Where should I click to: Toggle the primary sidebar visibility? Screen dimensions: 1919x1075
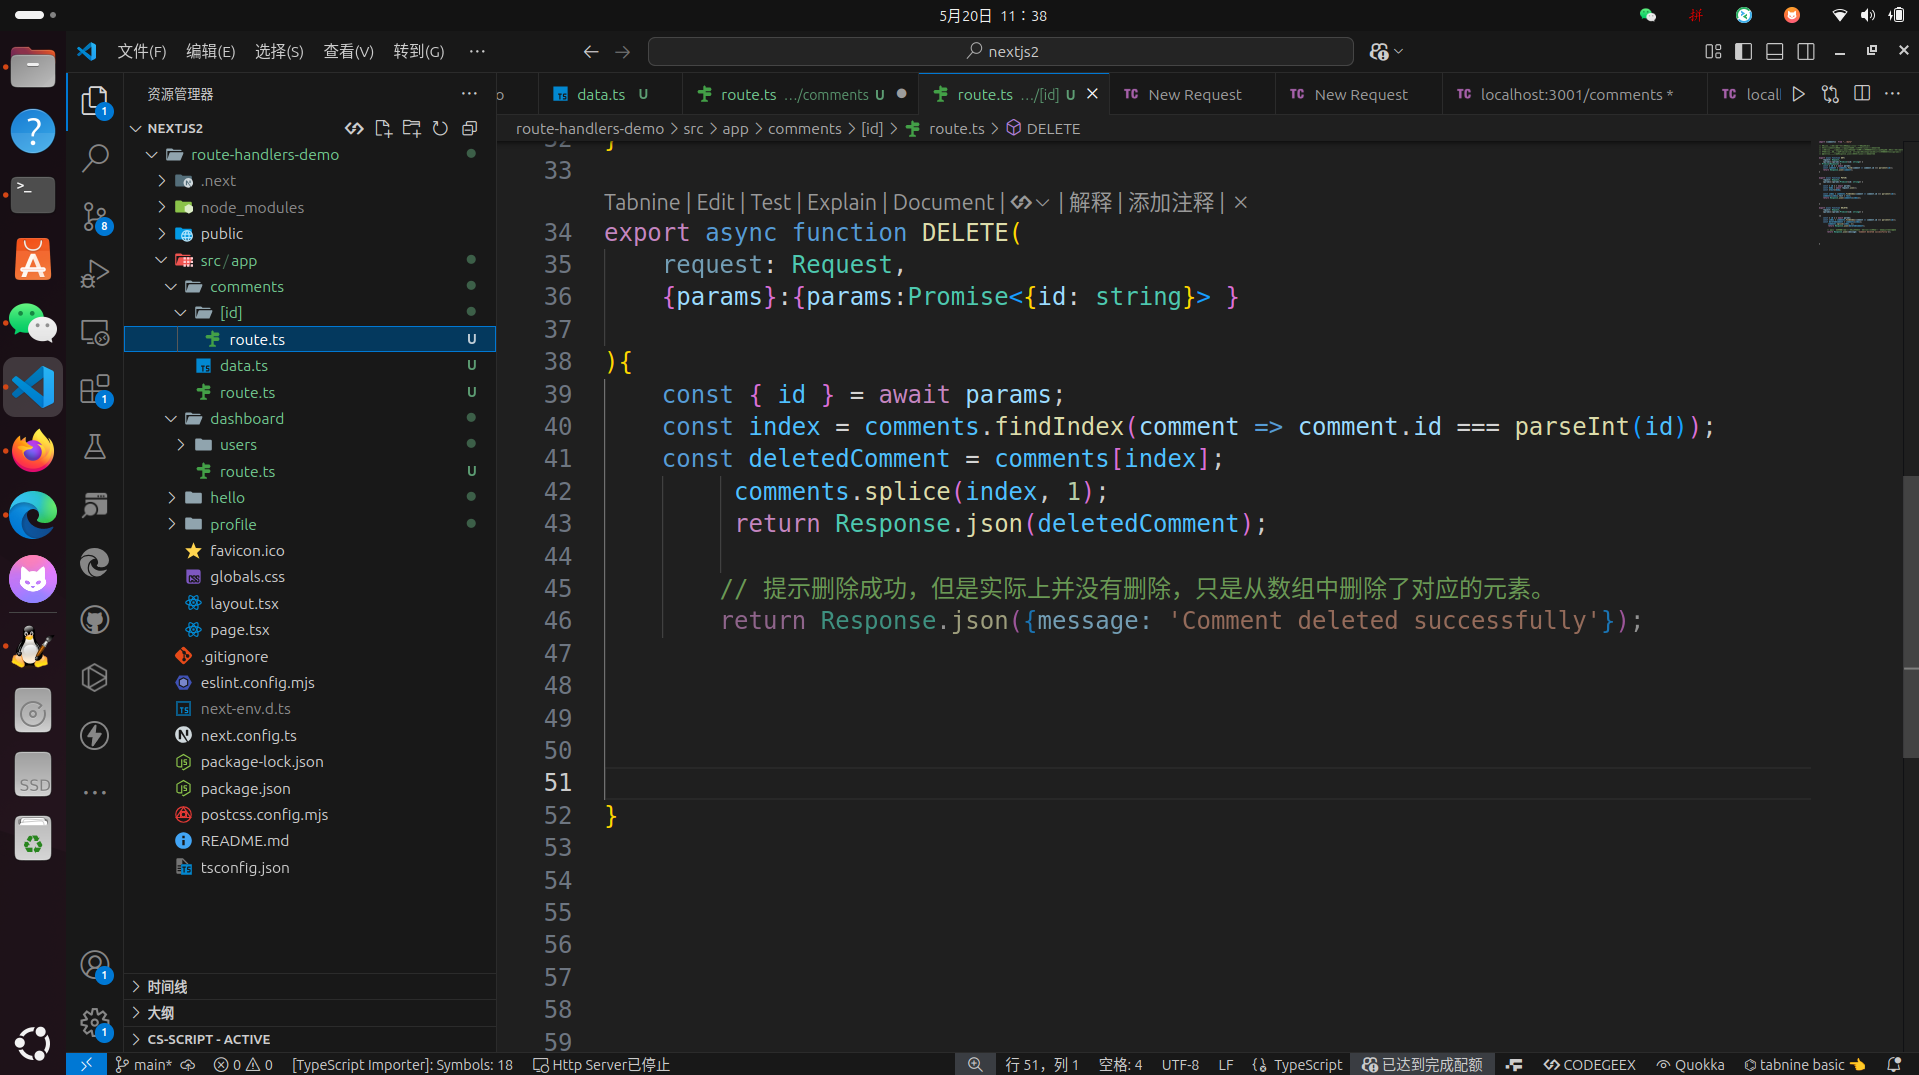point(1743,51)
